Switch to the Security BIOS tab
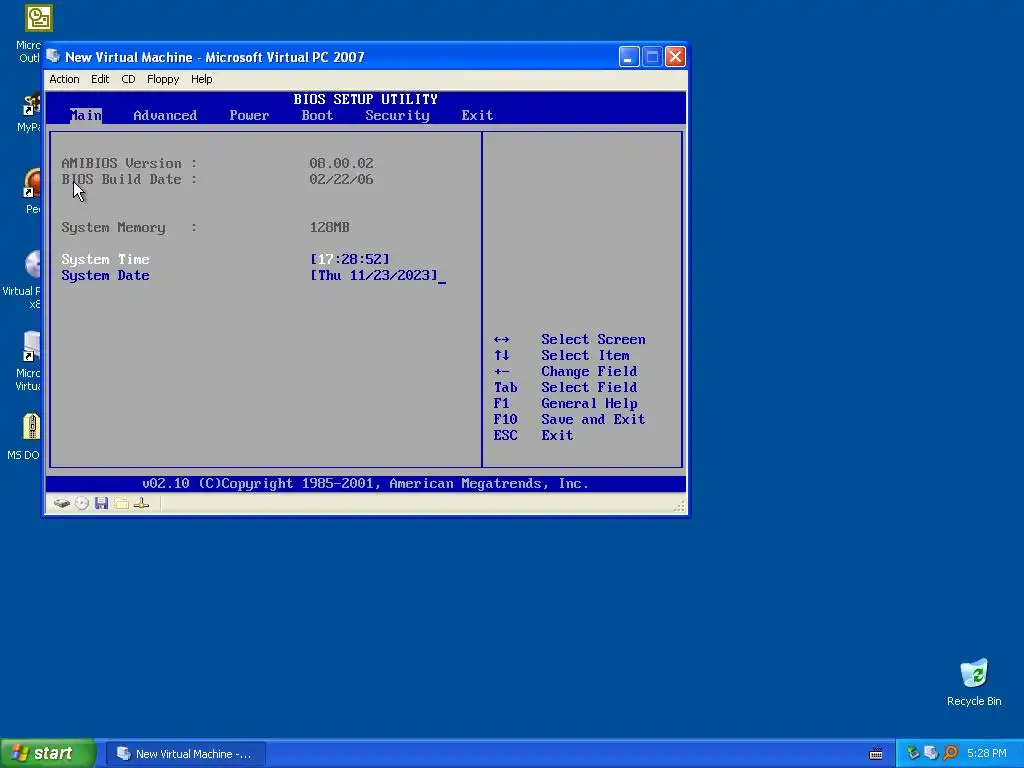The image size is (1024, 768). 397,116
